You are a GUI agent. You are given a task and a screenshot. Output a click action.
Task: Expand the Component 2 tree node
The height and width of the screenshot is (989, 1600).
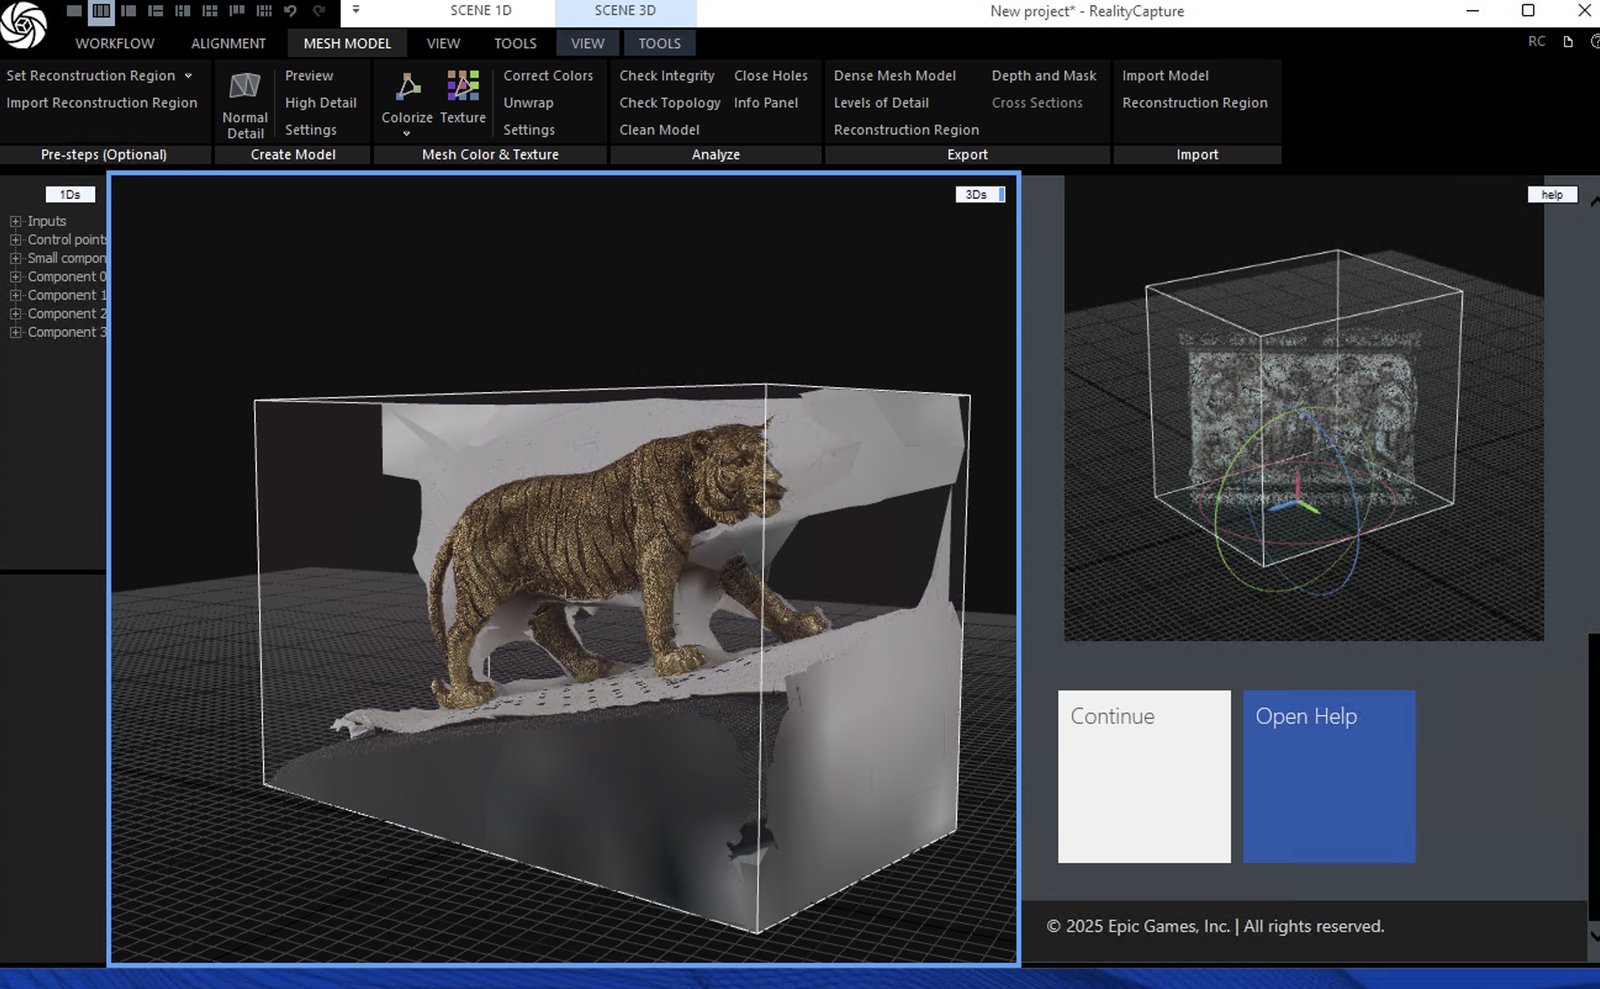(15, 314)
